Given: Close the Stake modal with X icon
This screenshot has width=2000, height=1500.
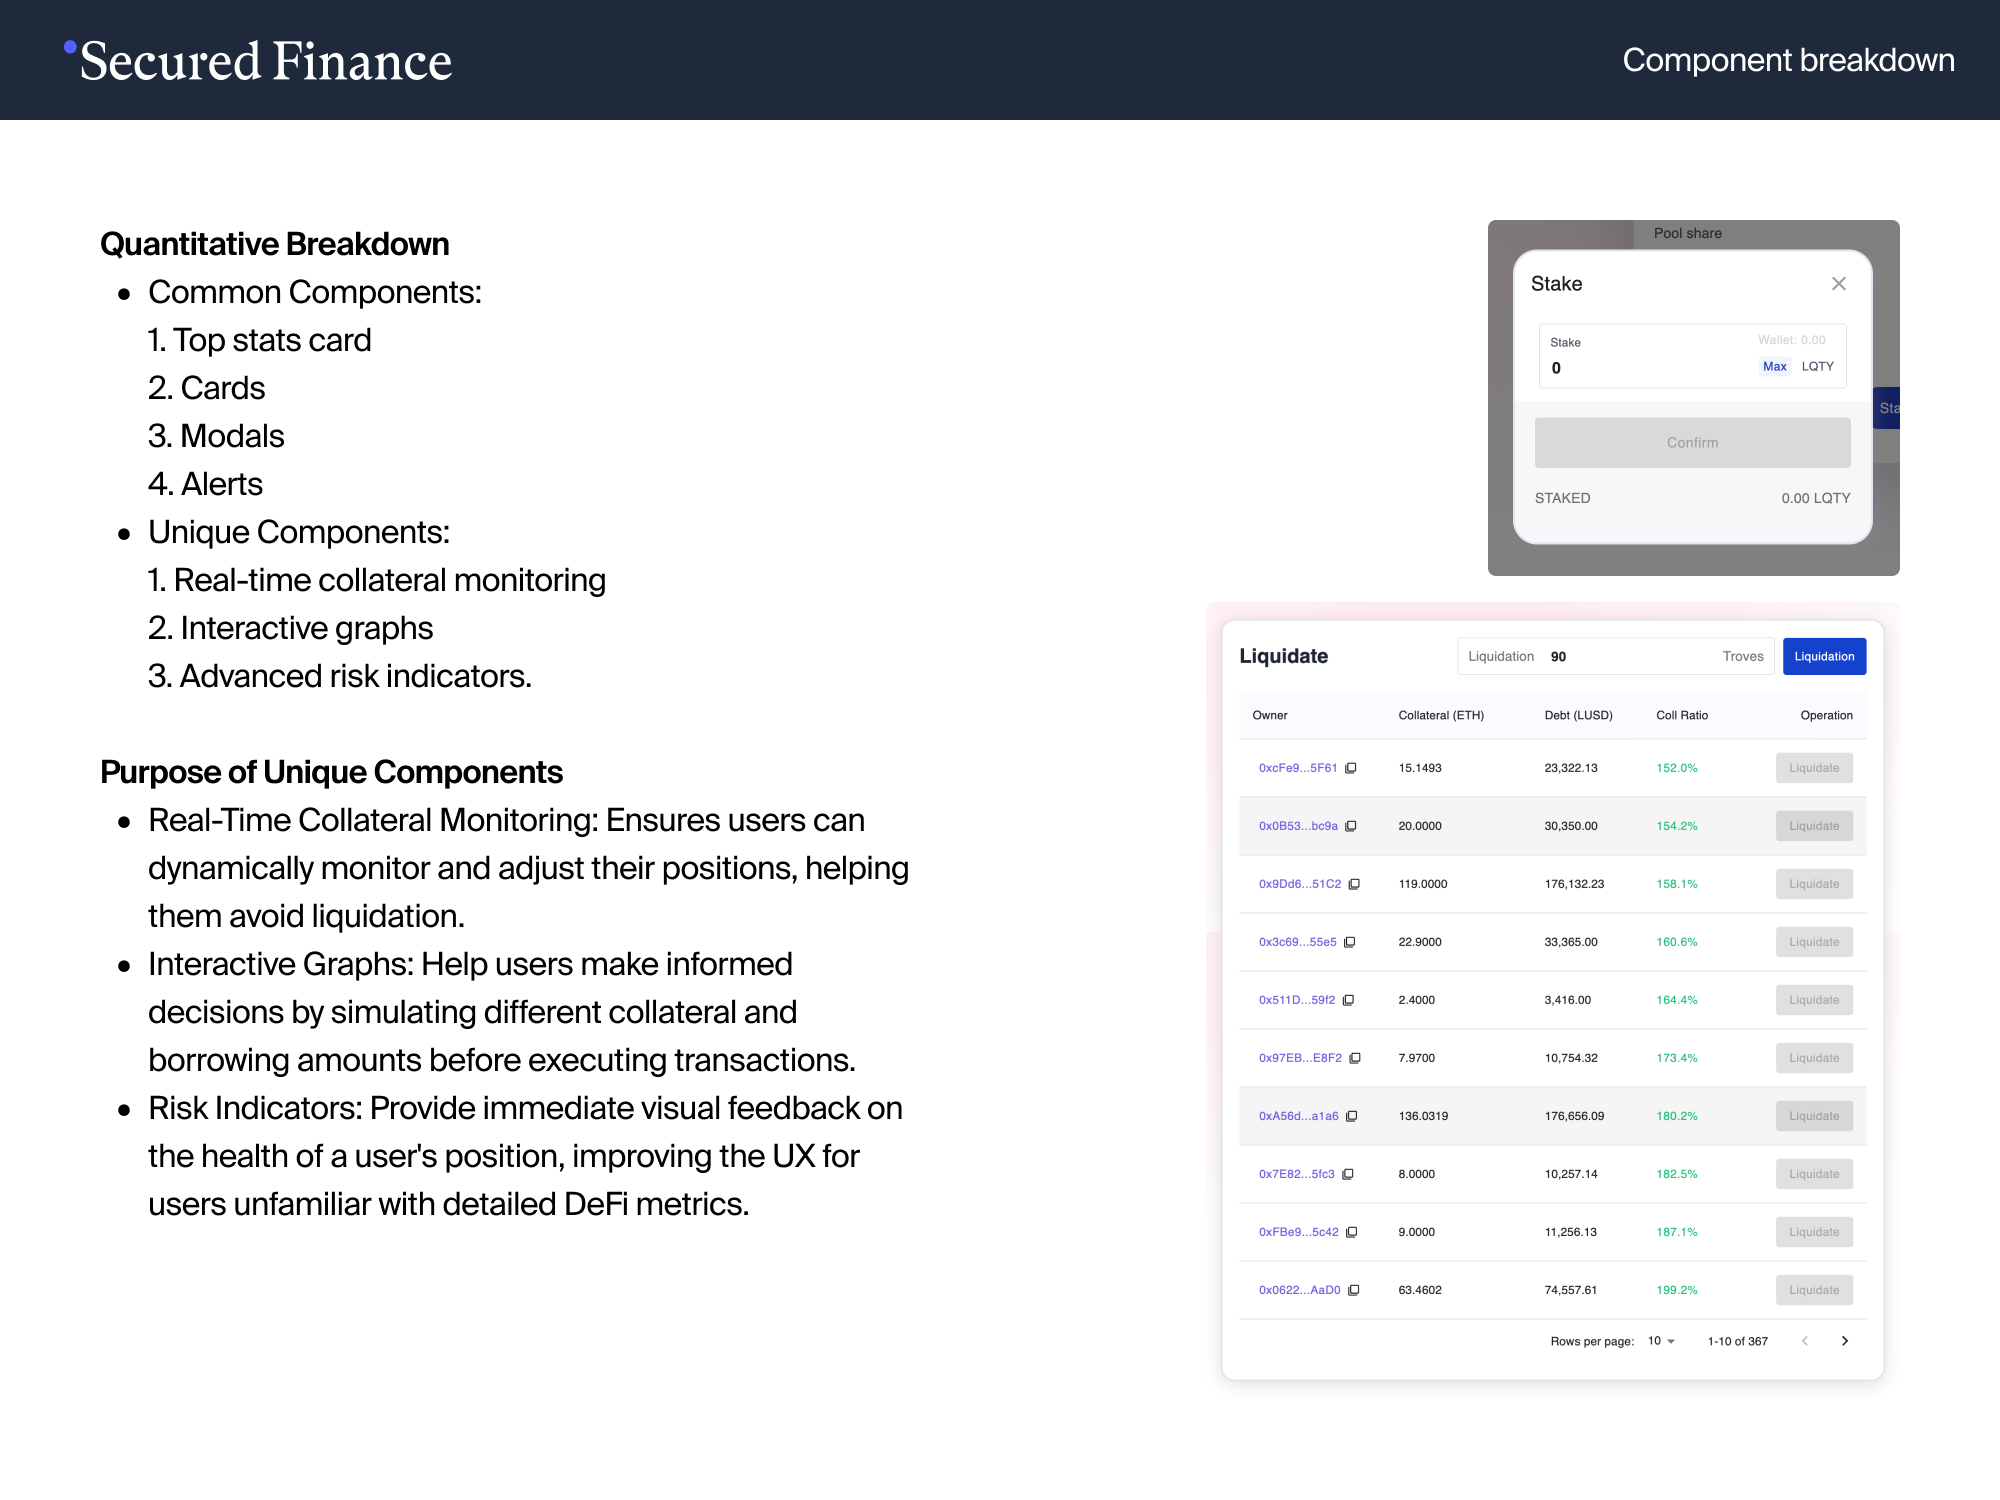Looking at the screenshot, I should (x=1838, y=284).
